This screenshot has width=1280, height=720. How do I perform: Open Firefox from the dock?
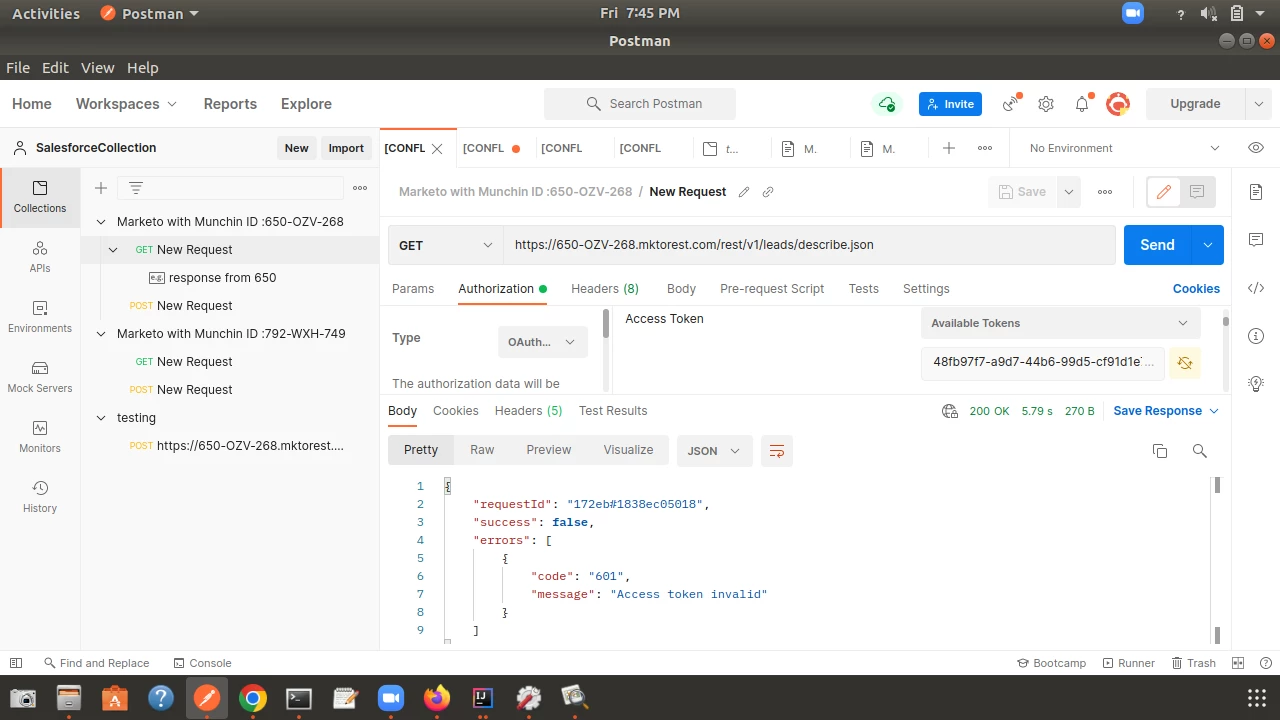click(437, 698)
